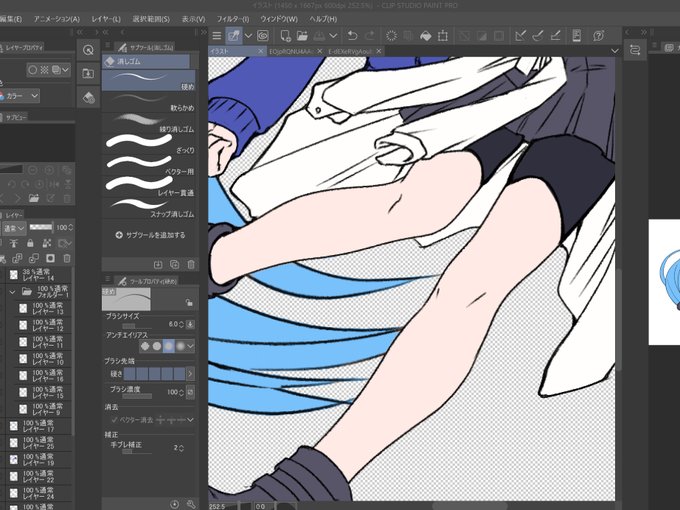Toggle Vector erase checkbox
Screen dimensions: 680x510
[114, 420]
